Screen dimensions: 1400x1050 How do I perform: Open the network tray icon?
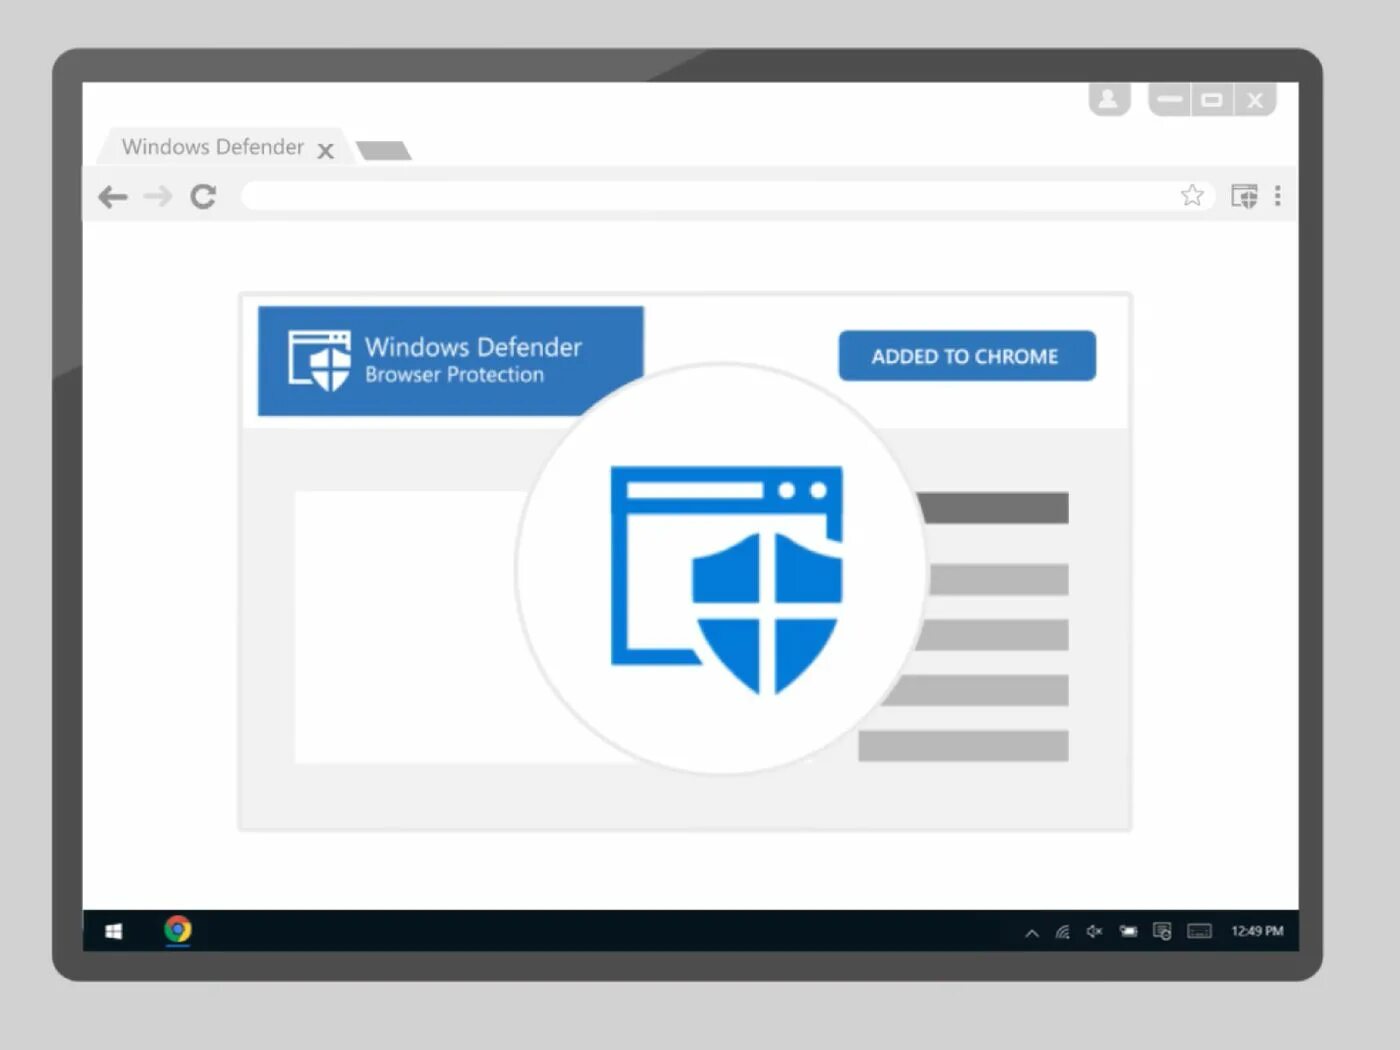tap(1062, 932)
